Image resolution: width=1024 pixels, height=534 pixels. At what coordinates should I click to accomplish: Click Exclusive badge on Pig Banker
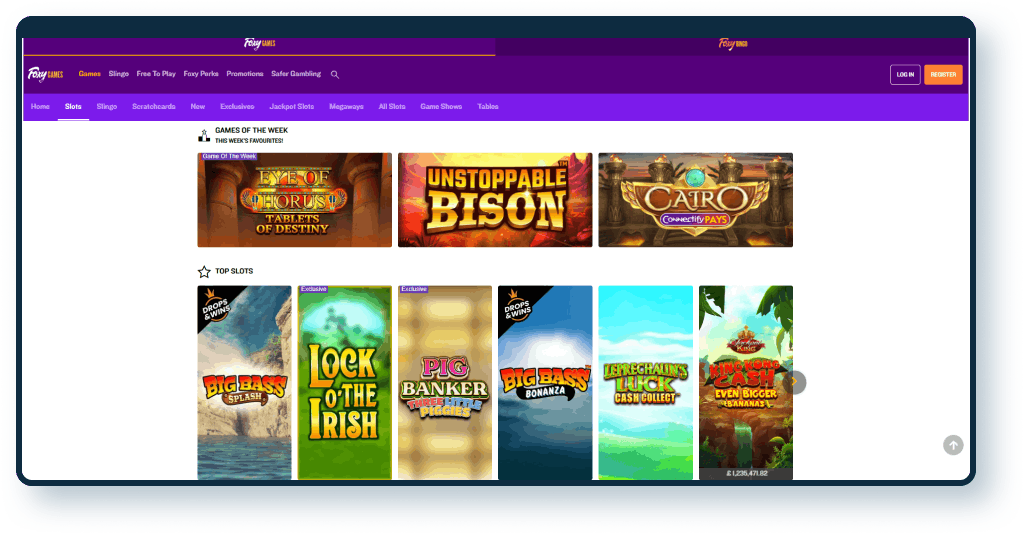point(414,289)
